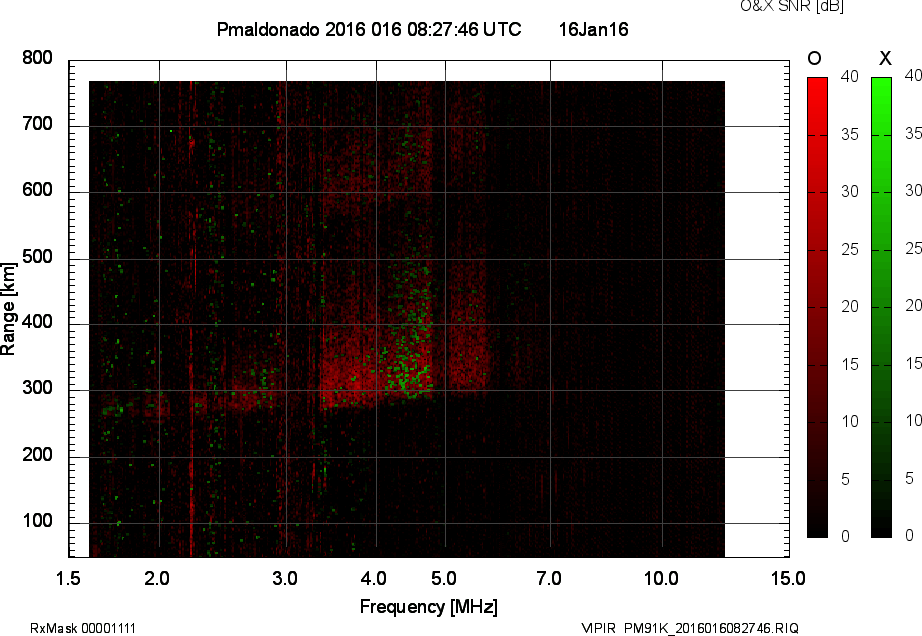The width and height of the screenshot is (922, 636).
Task: Click the O colorbar tick label '20'
Action: pyautogui.click(x=850, y=307)
